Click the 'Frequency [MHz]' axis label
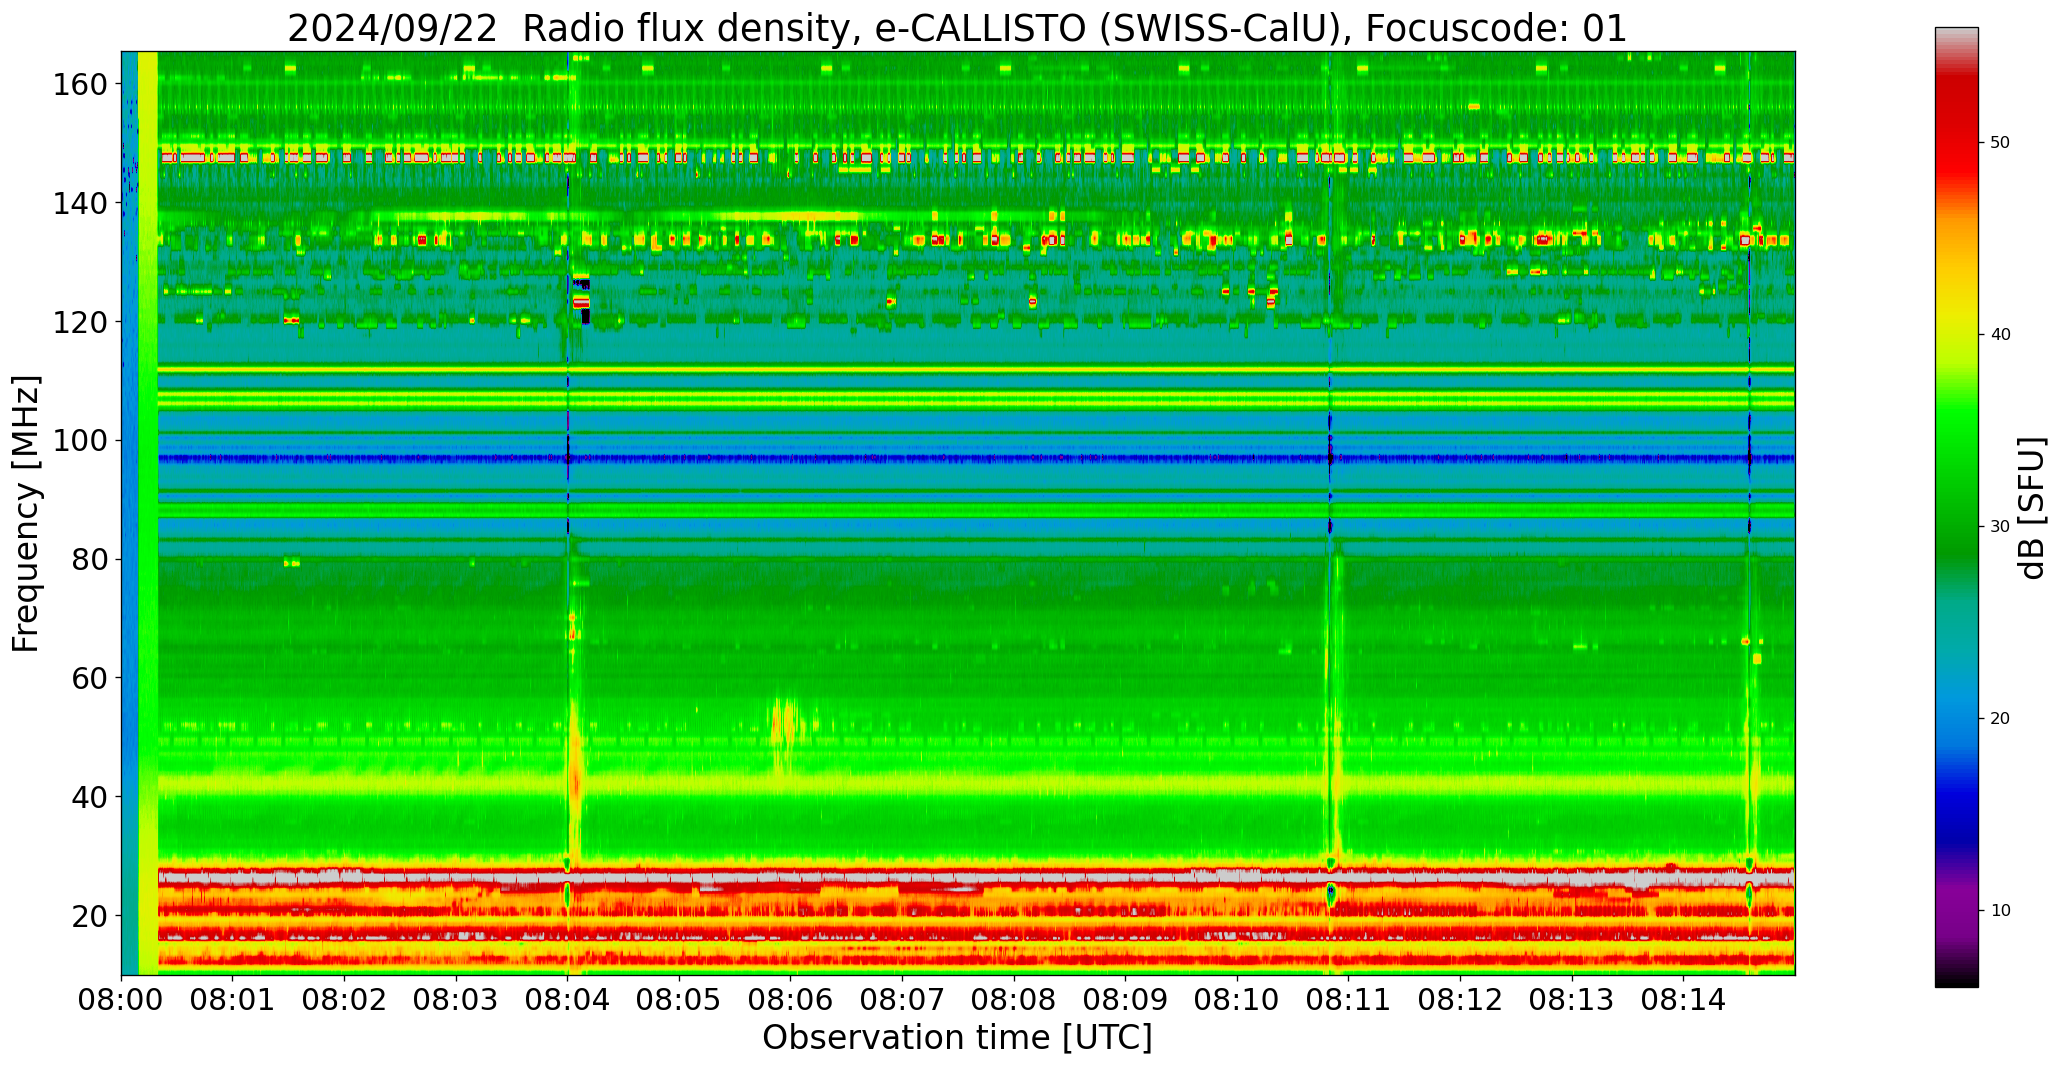Viewport: 2062px width, 1067px height. pos(27,513)
